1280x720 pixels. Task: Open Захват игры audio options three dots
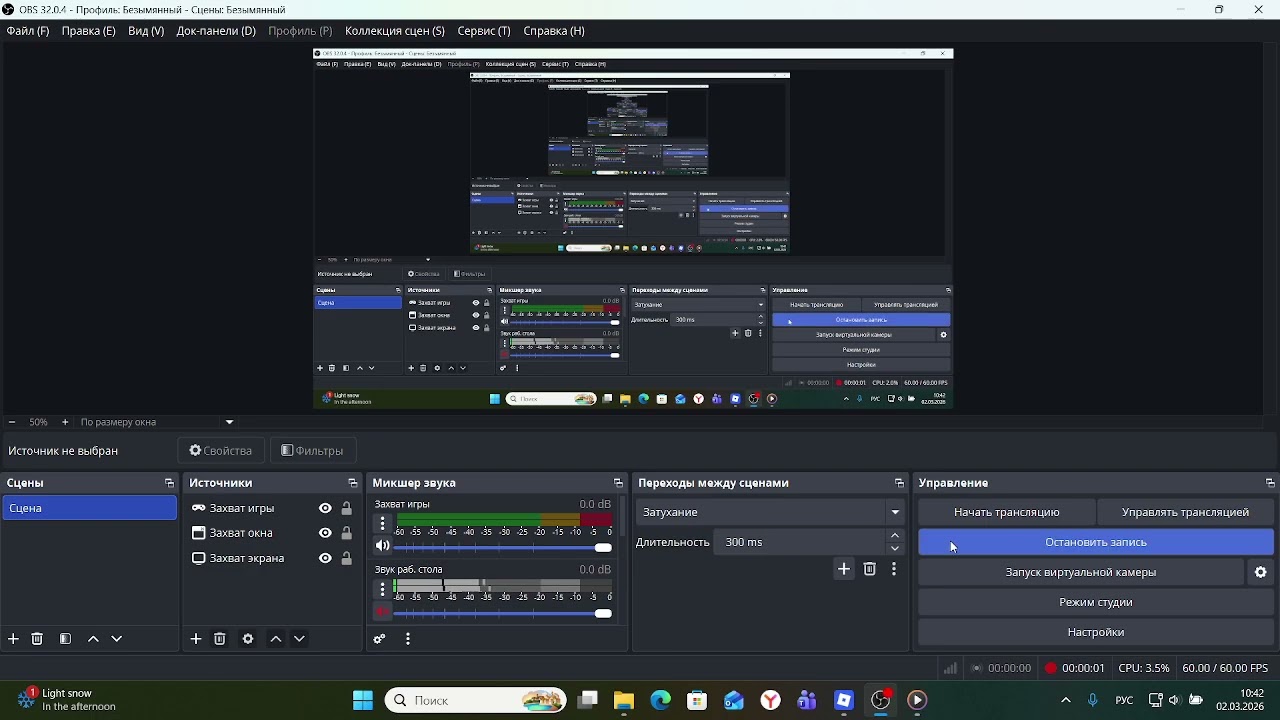coord(382,523)
